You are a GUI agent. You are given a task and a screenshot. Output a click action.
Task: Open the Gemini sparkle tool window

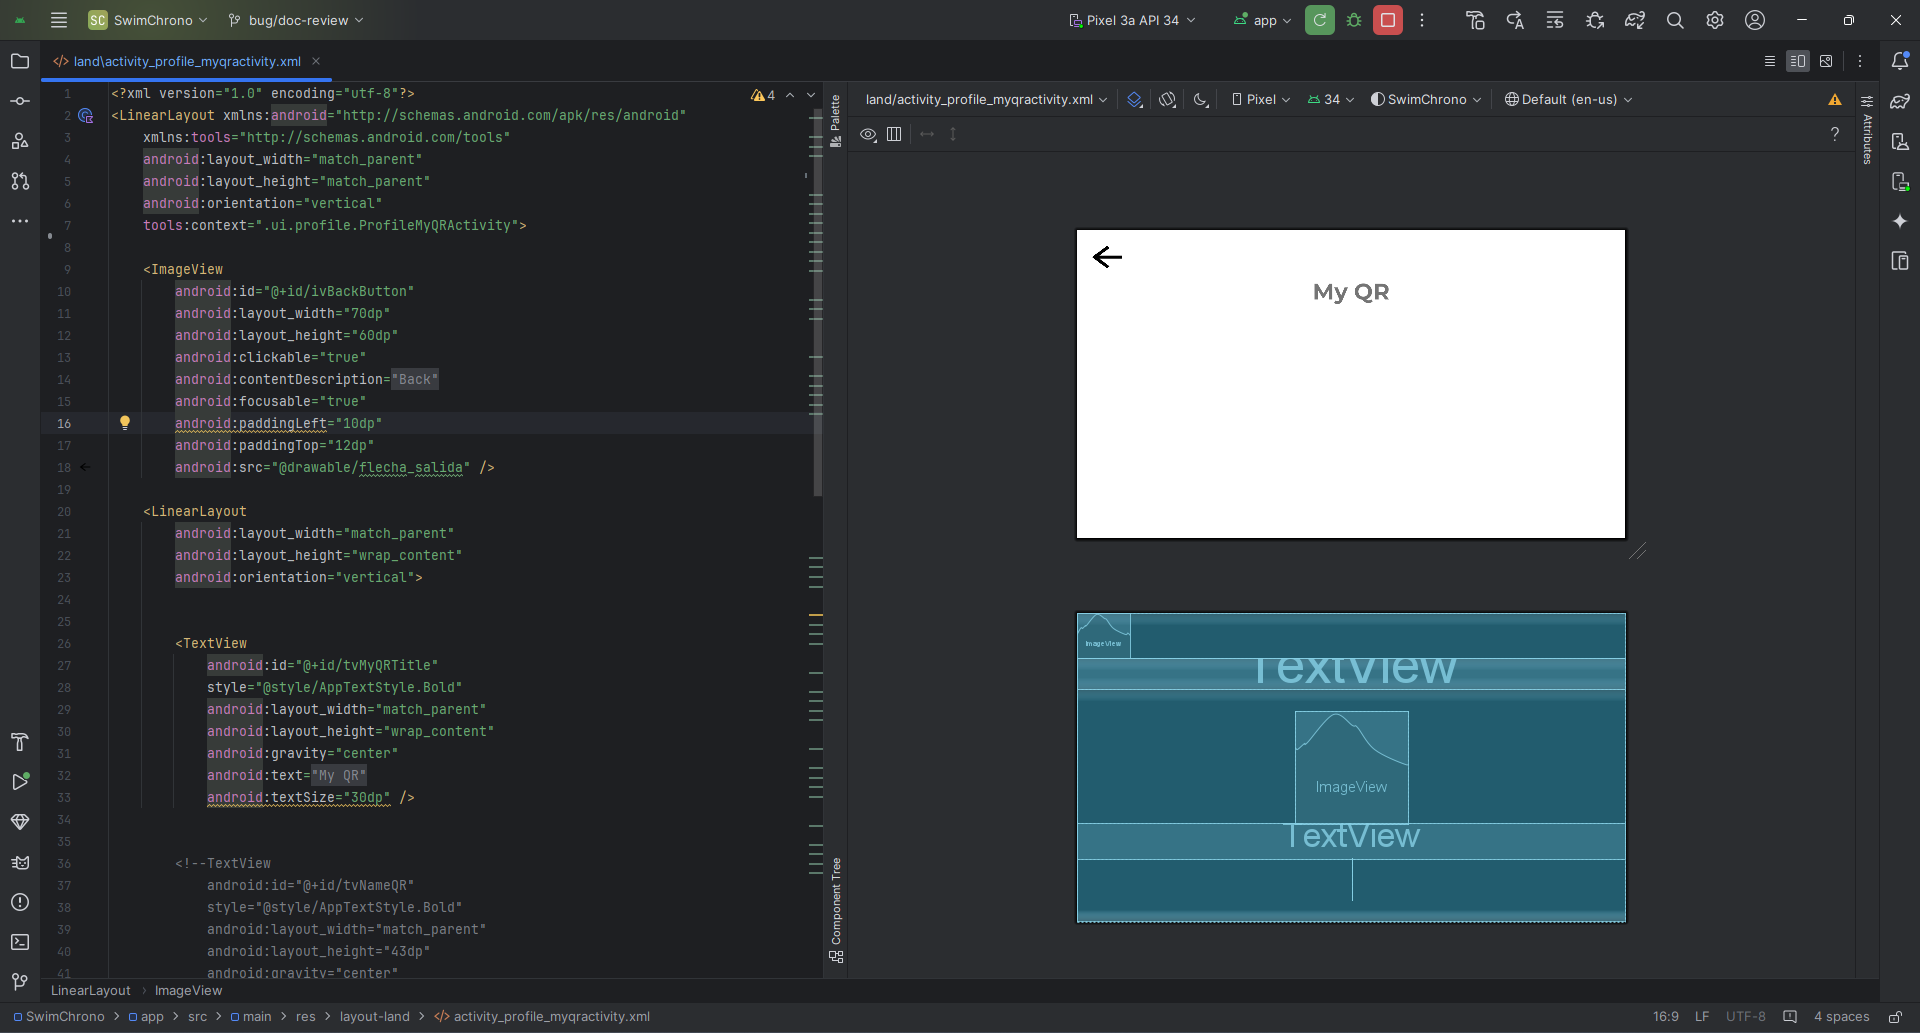click(1900, 221)
